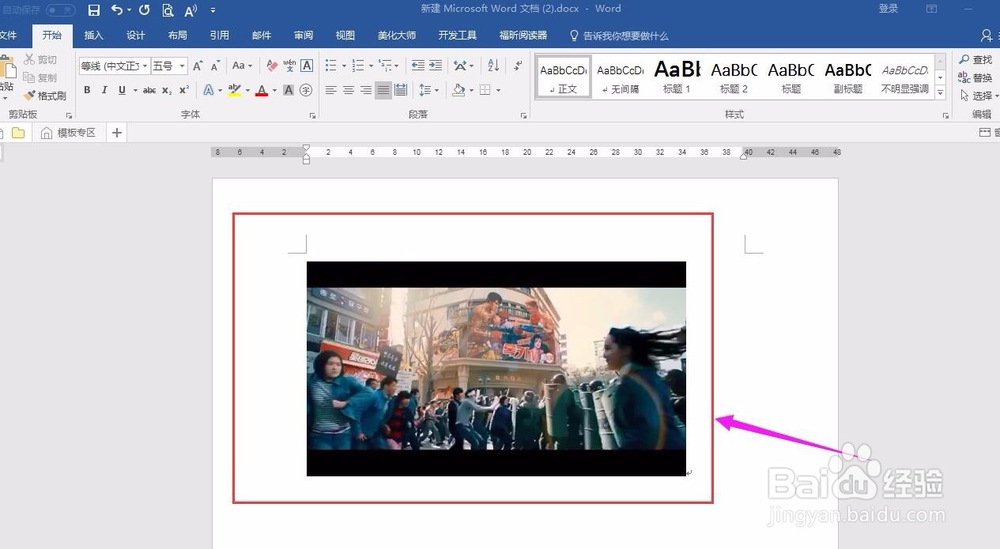Screen dimensions: 1000x549
Task: Decrease font size with shrink font icon
Action: tap(216, 66)
